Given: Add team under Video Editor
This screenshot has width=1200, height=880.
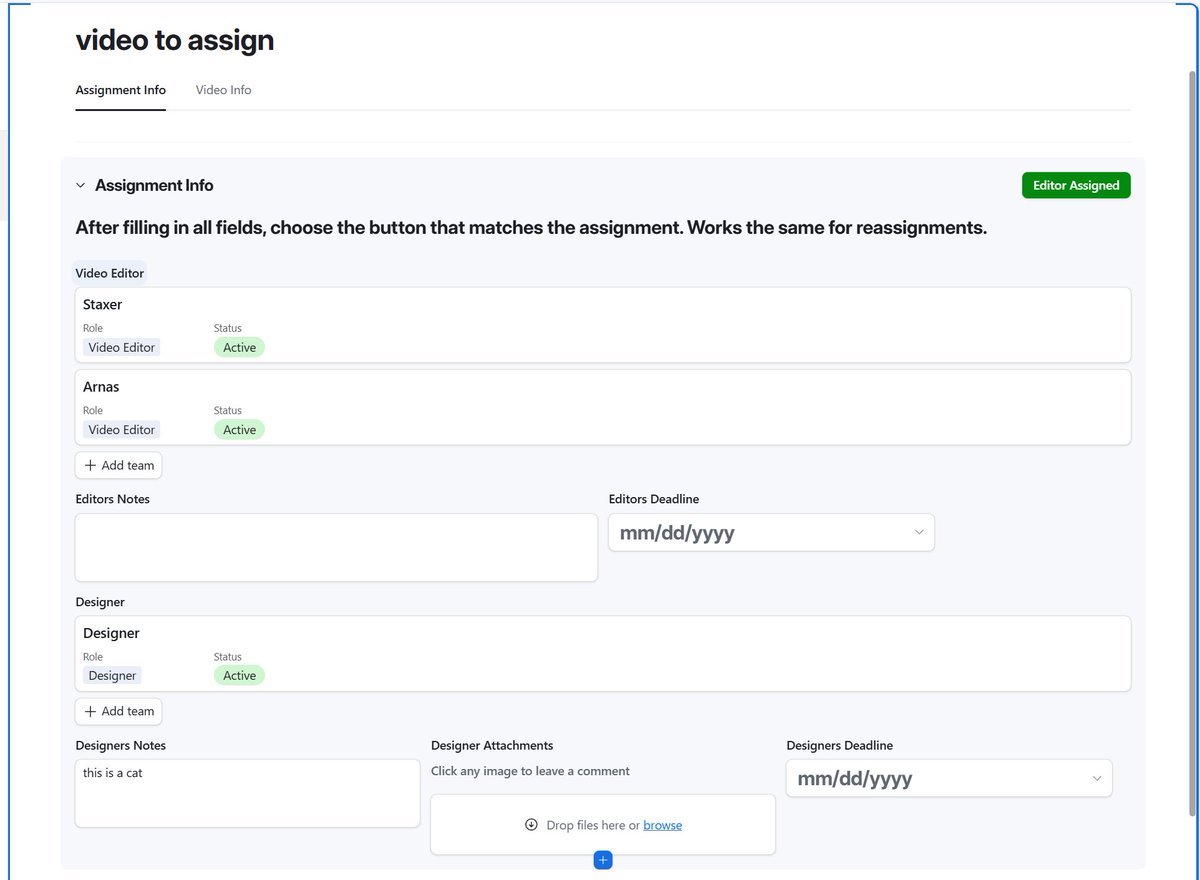Looking at the screenshot, I should click(118, 465).
